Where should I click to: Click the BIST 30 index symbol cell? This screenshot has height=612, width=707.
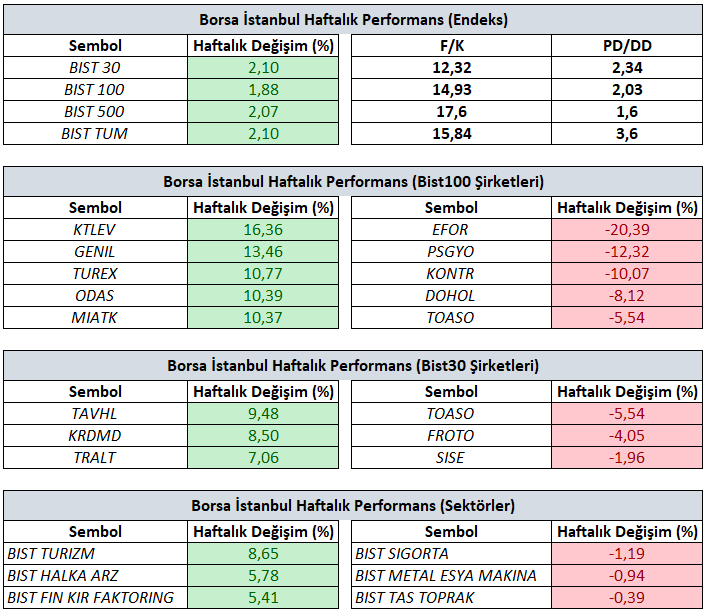(95, 68)
